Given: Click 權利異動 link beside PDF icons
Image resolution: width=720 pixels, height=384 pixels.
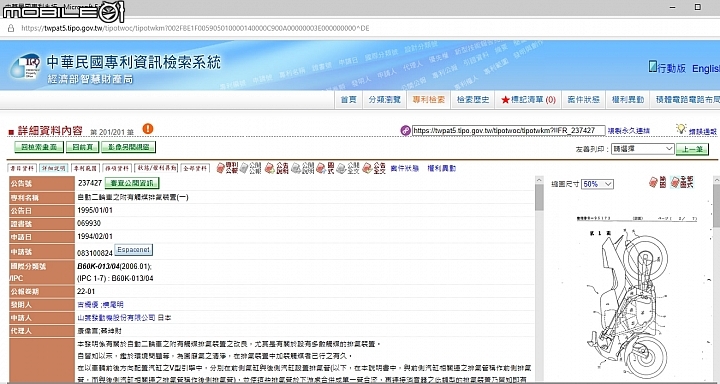Looking at the screenshot, I should coord(442,168).
